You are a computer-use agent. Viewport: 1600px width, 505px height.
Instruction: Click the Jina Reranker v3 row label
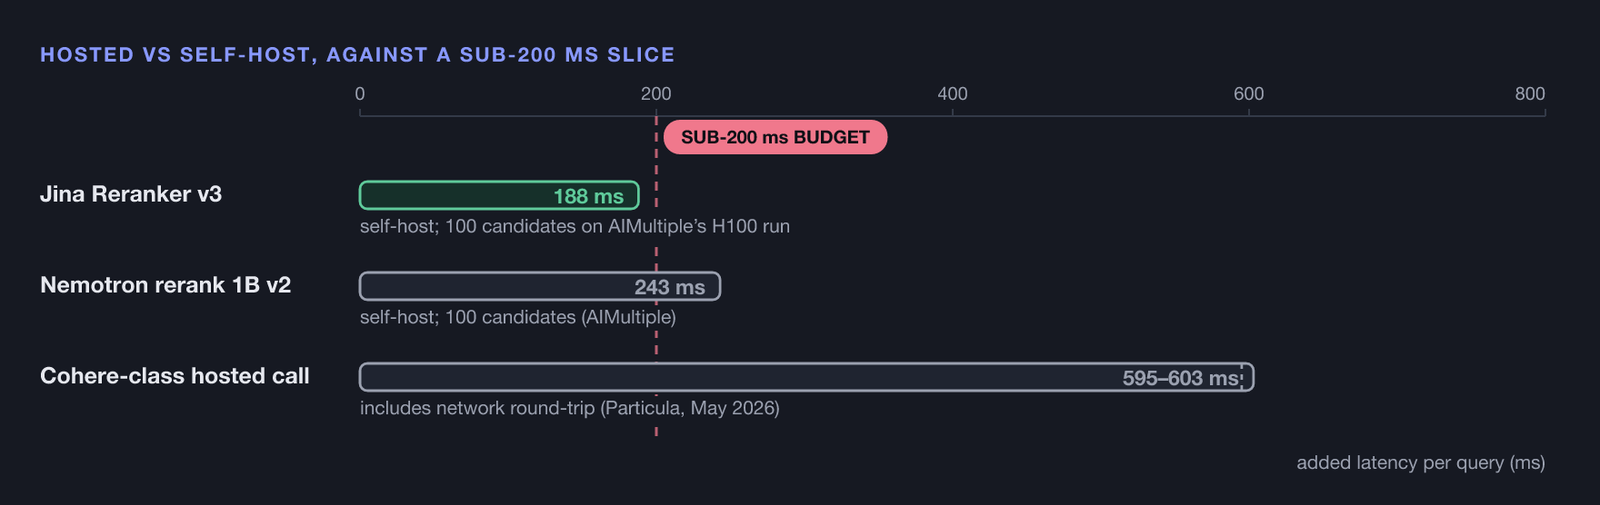[x=131, y=194]
